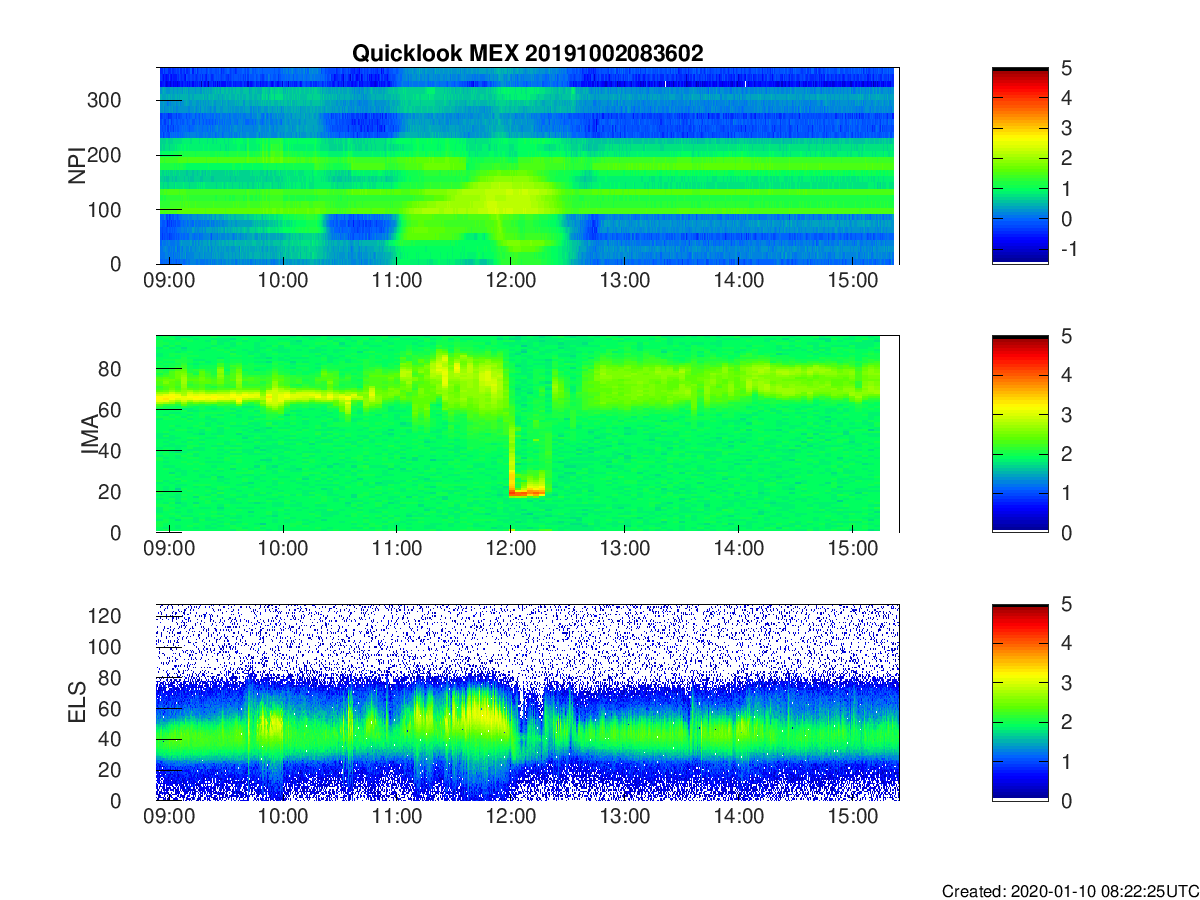Click the ELS plot 15:00 time tick label
This screenshot has width=1200, height=900.
click(851, 815)
